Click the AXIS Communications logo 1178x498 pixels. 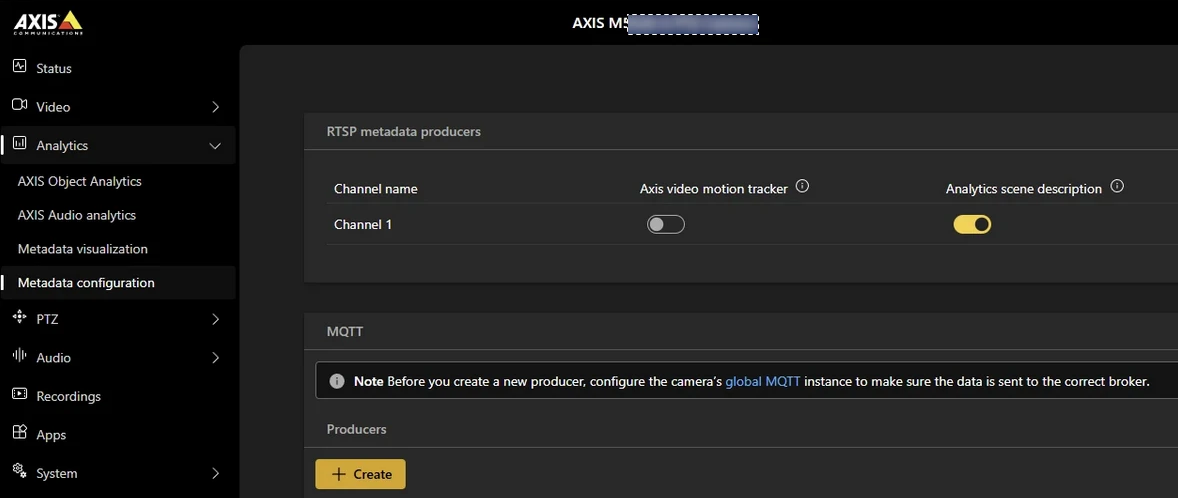48,23
